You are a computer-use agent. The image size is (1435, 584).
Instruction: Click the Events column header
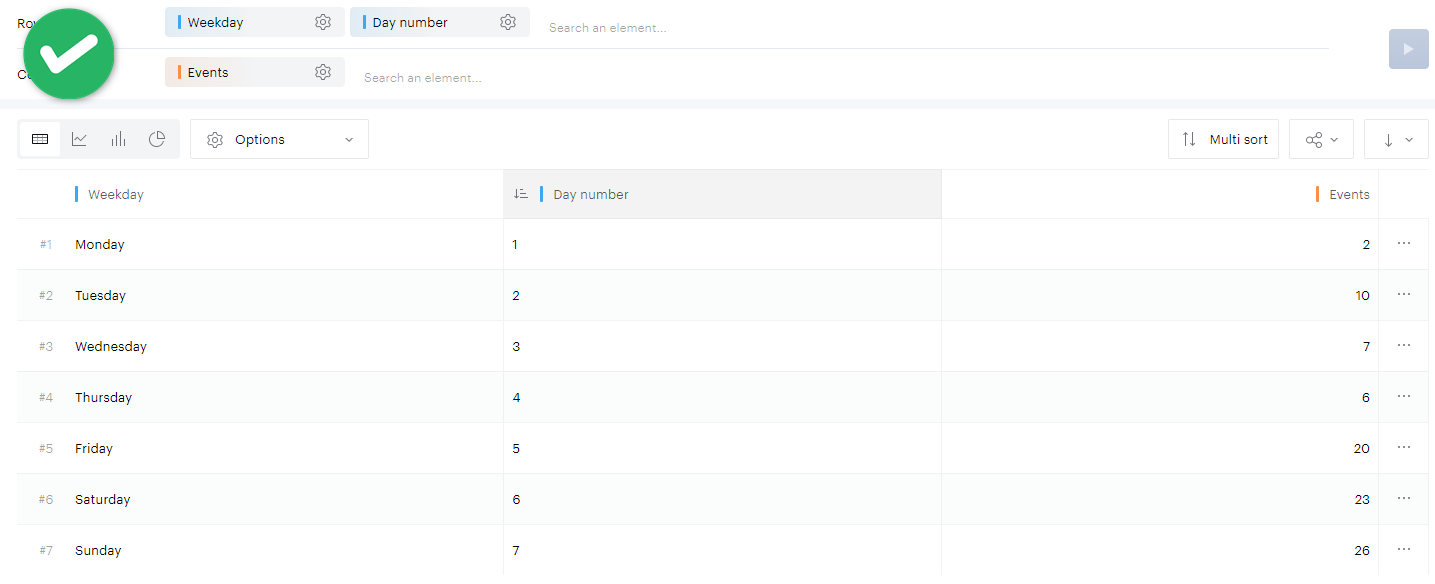1348,194
